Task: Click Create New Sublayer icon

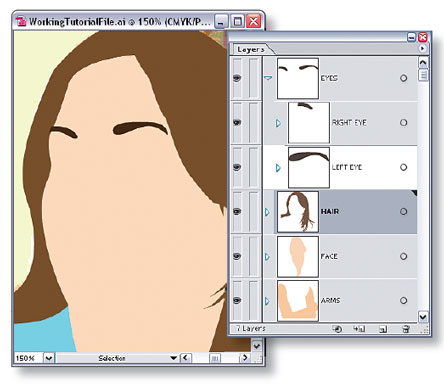Action: [359, 329]
